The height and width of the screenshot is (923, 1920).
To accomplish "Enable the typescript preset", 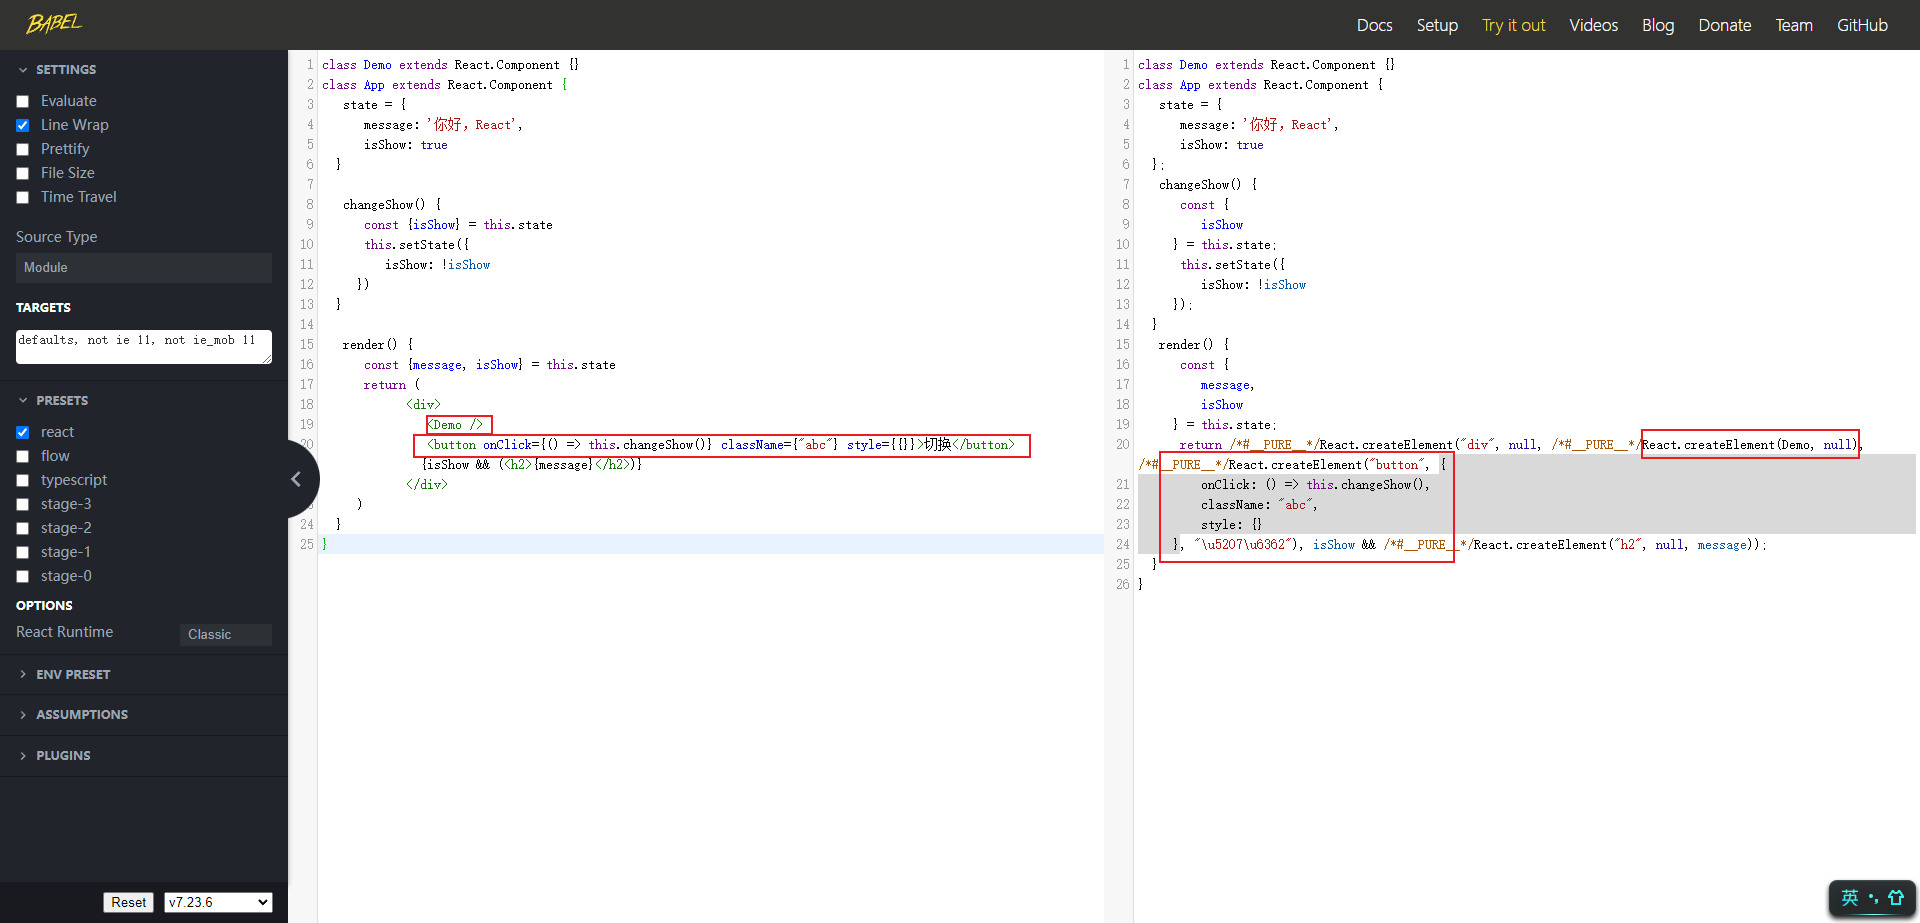I will tap(23, 481).
